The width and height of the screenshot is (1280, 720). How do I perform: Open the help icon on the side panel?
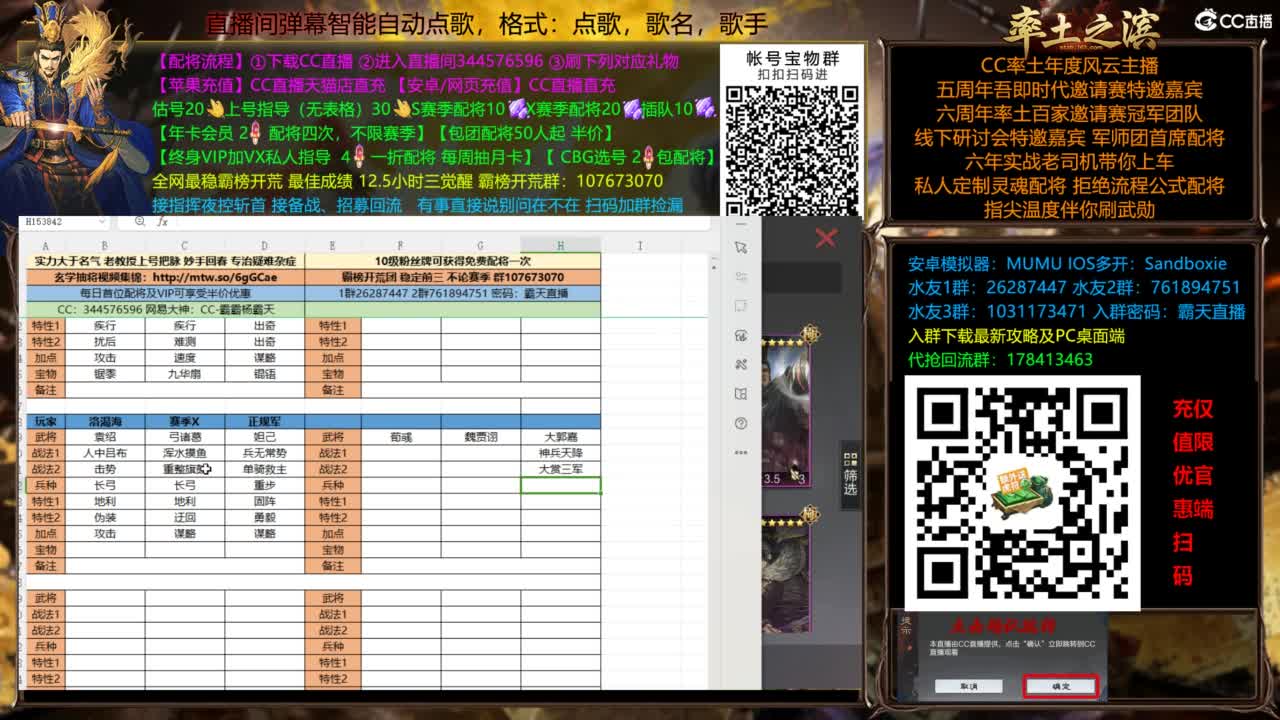coord(740,423)
